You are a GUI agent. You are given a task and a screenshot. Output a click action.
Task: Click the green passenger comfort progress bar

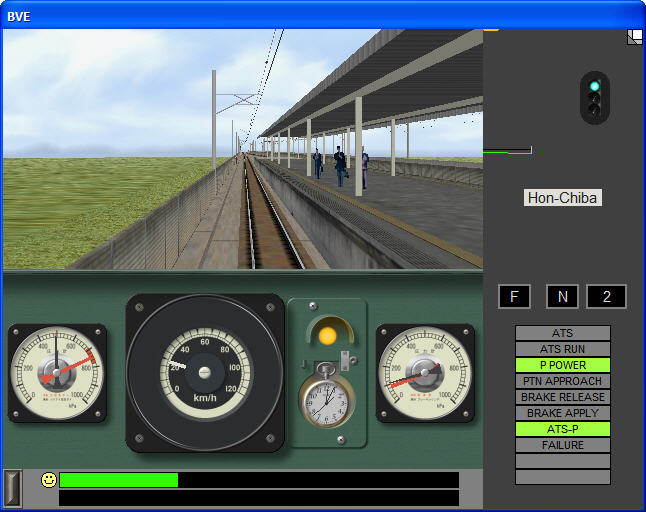119,480
